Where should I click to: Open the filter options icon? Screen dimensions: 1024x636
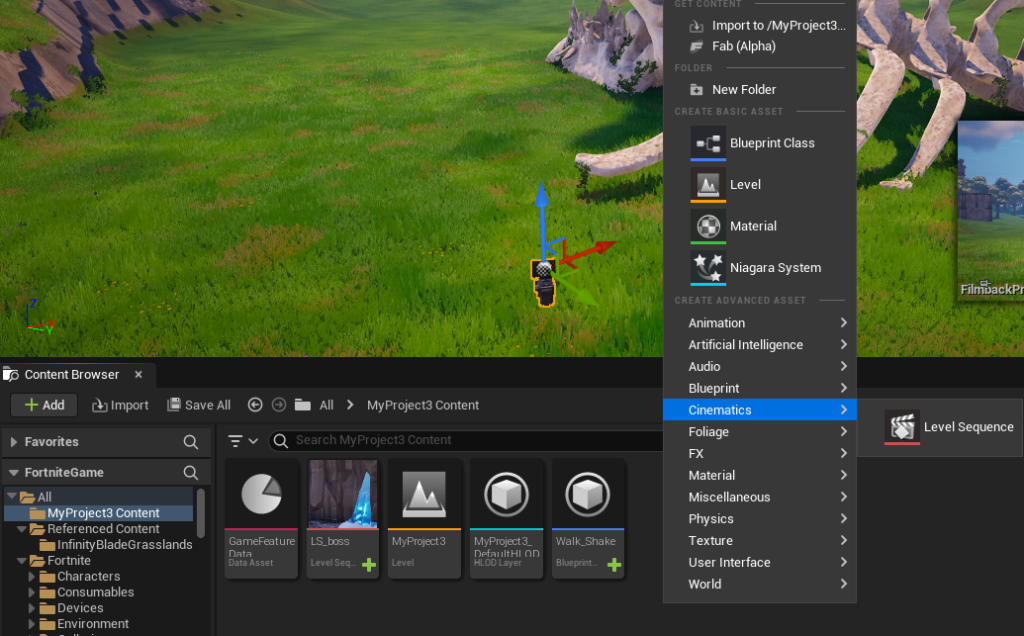pos(235,441)
